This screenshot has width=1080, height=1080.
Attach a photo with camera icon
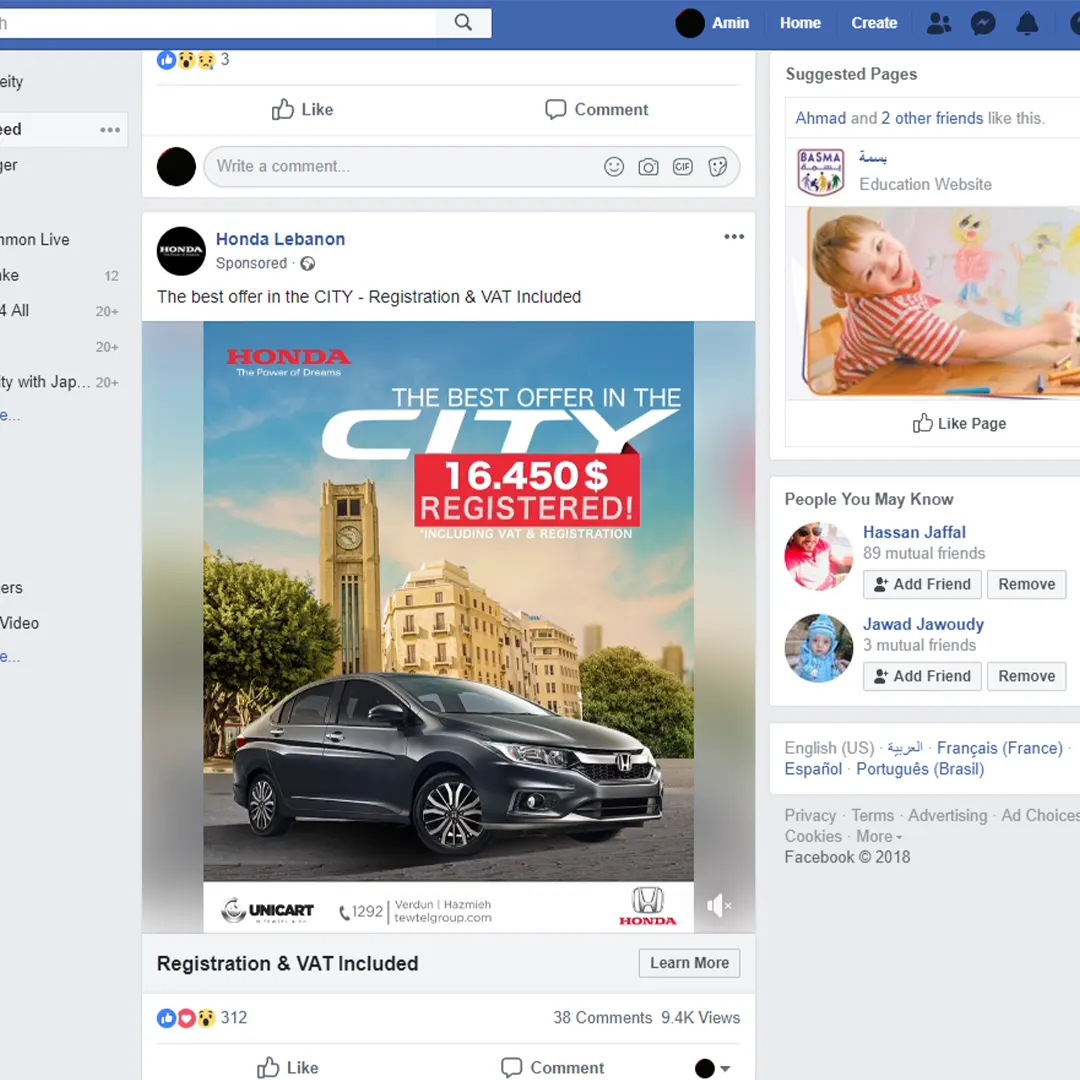[x=648, y=167]
